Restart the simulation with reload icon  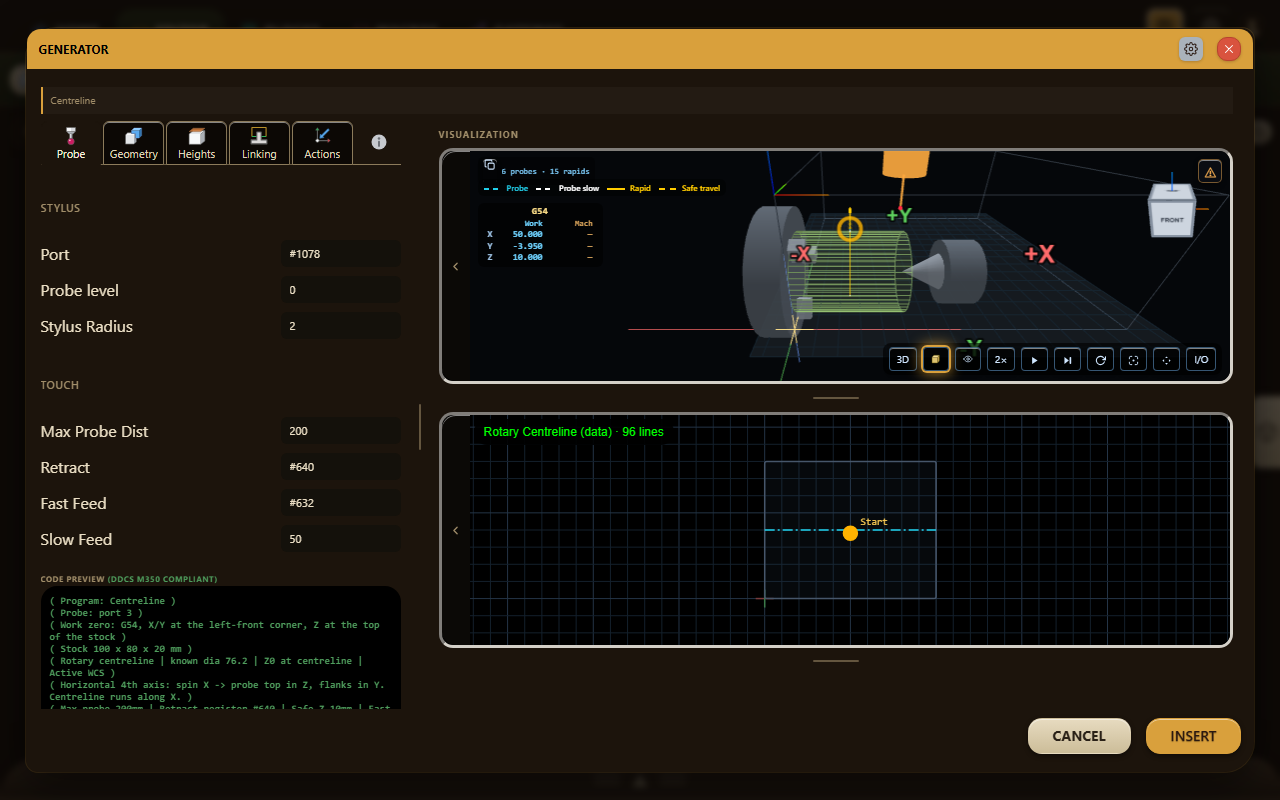click(1100, 359)
